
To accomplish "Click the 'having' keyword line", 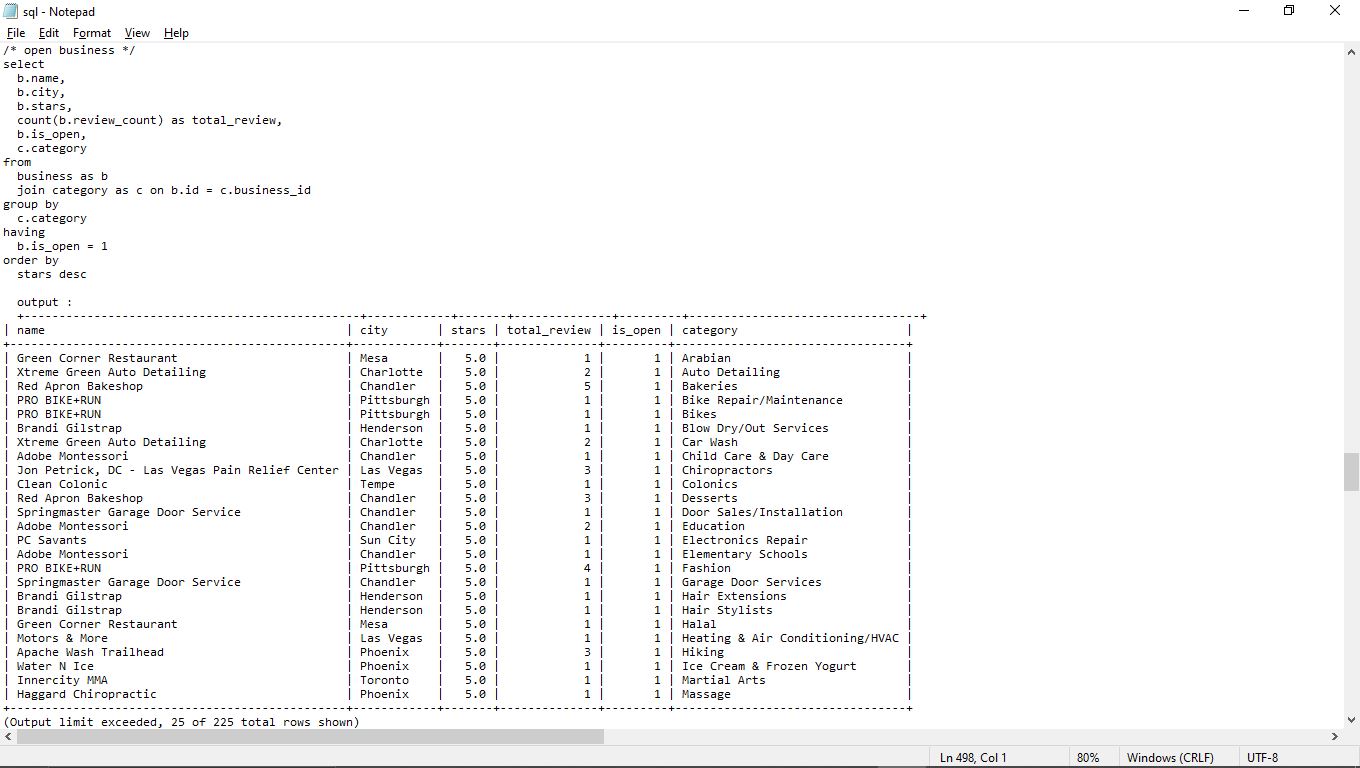I will [24, 232].
